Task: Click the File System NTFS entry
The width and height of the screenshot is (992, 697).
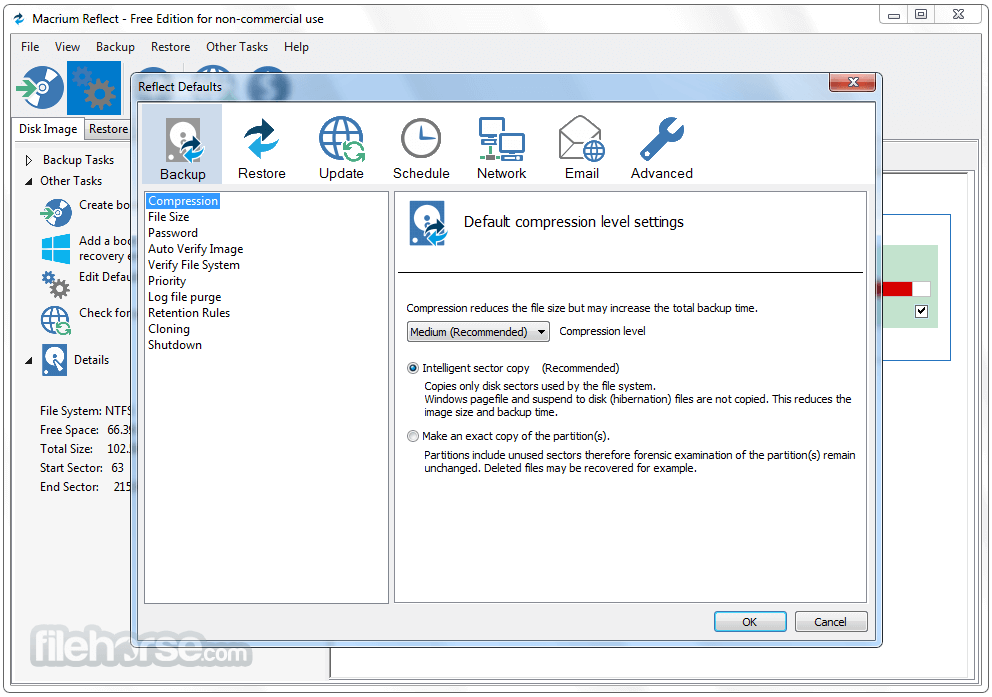Action: (x=85, y=411)
